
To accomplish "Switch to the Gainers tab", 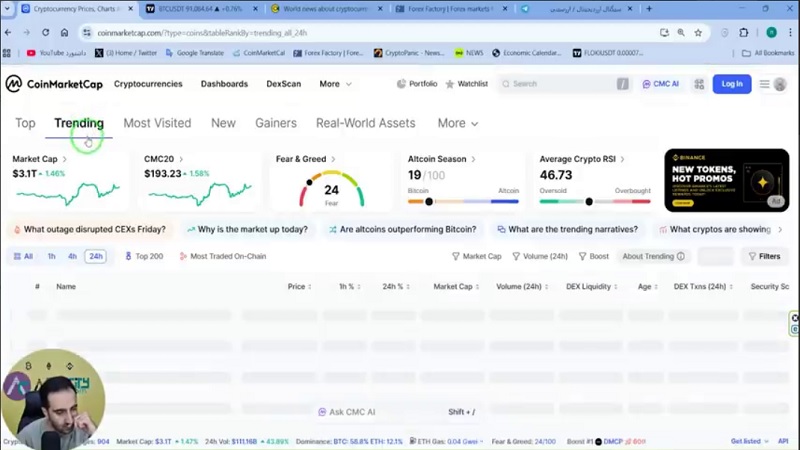I will point(276,123).
